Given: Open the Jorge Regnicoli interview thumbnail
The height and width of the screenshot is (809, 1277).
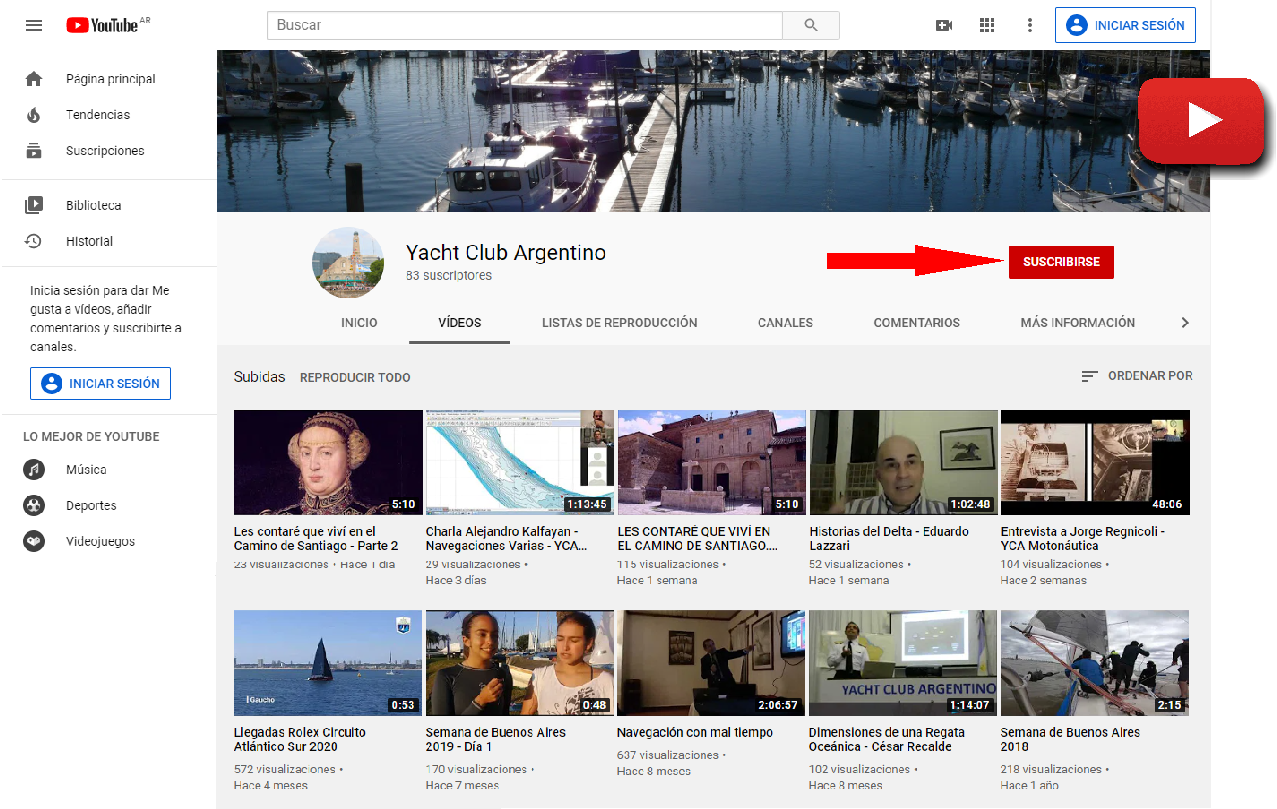Looking at the screenshot, I should click(1095, 462).
